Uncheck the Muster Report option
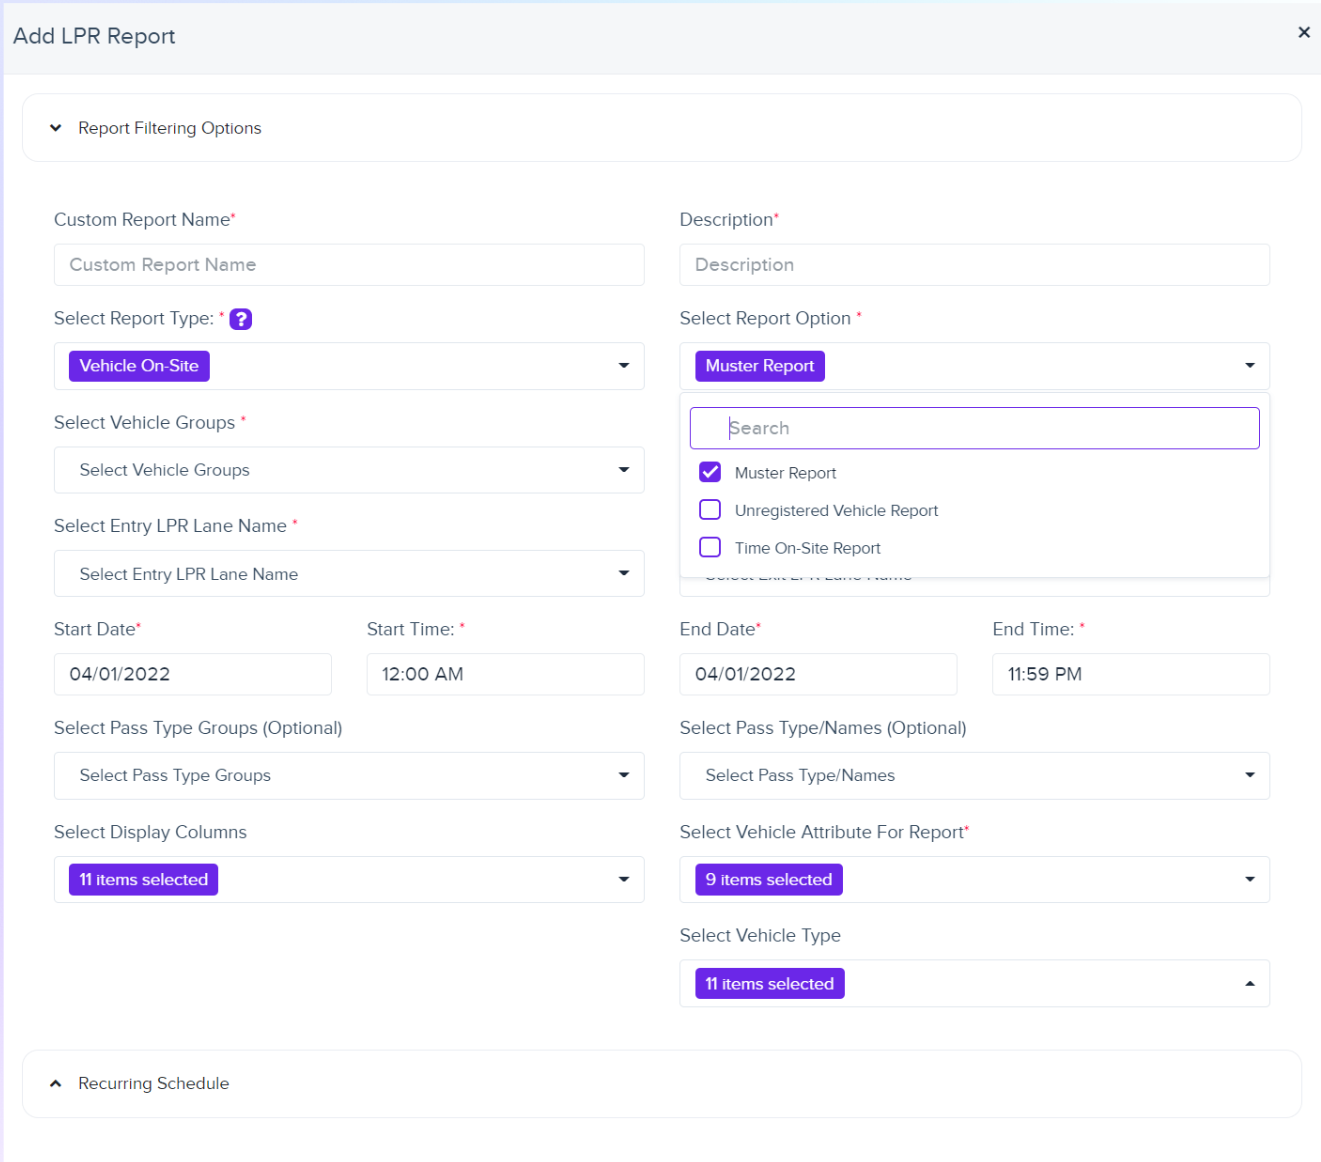 pos(709,471)
